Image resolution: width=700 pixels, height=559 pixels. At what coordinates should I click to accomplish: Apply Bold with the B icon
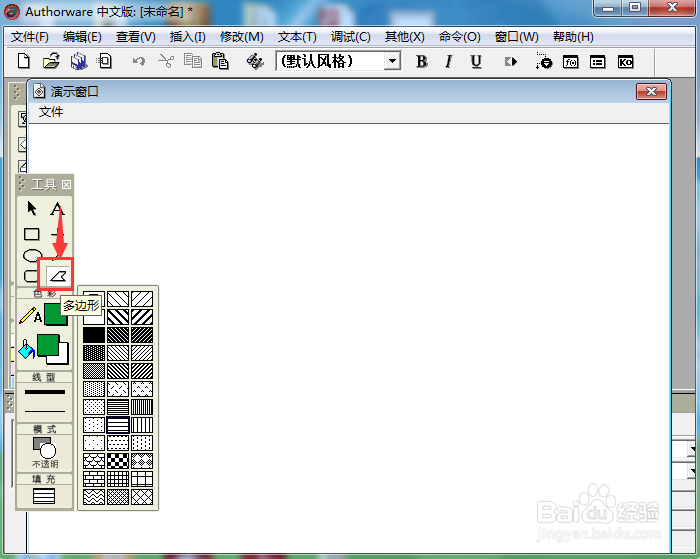421,62
